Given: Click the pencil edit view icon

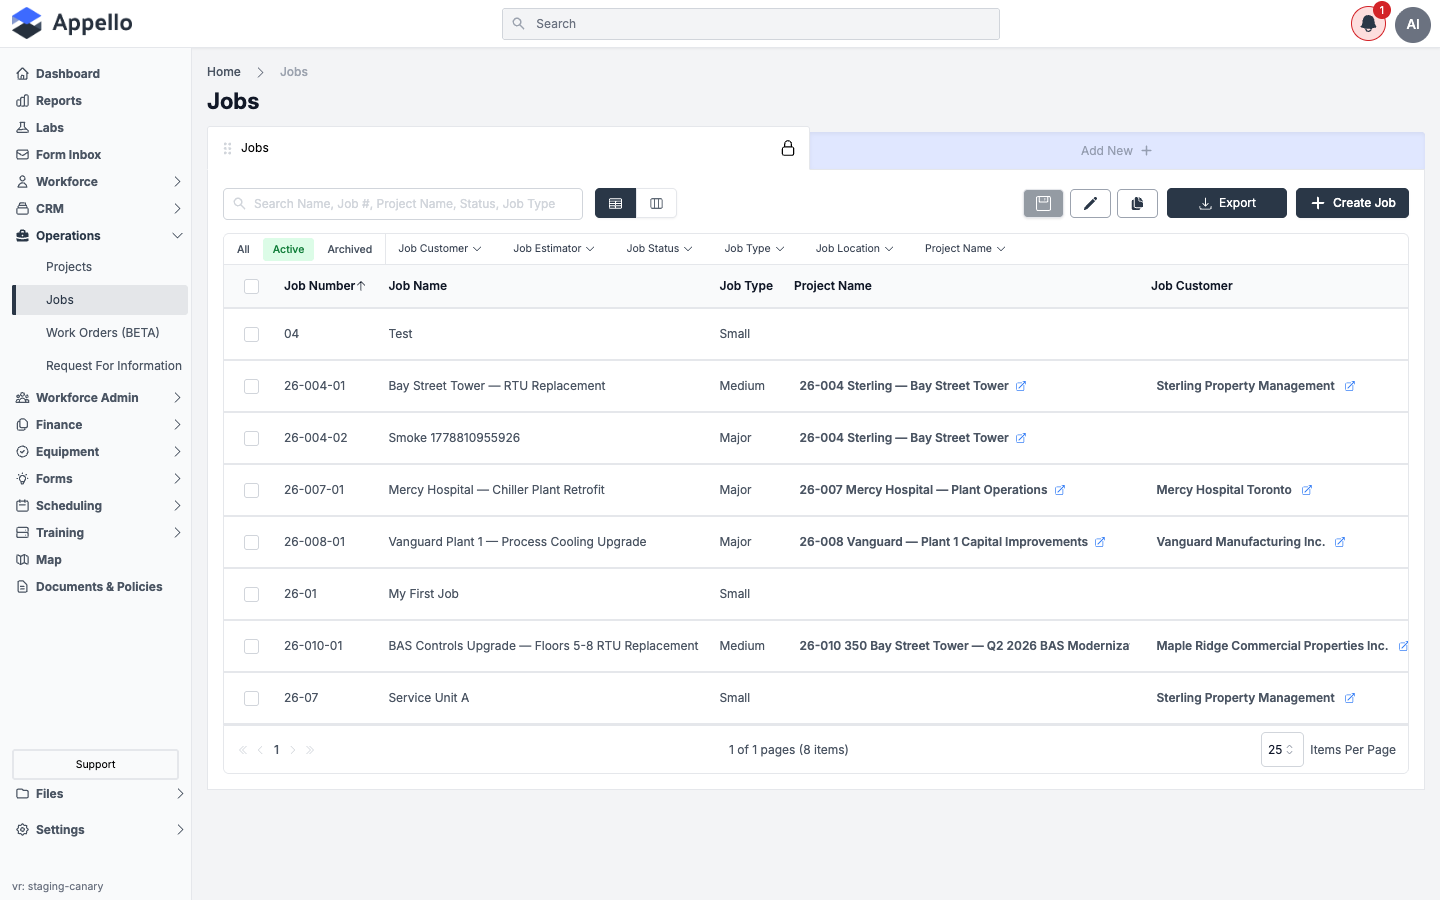Looking at the screenshot, I should tap(1090, 203).
